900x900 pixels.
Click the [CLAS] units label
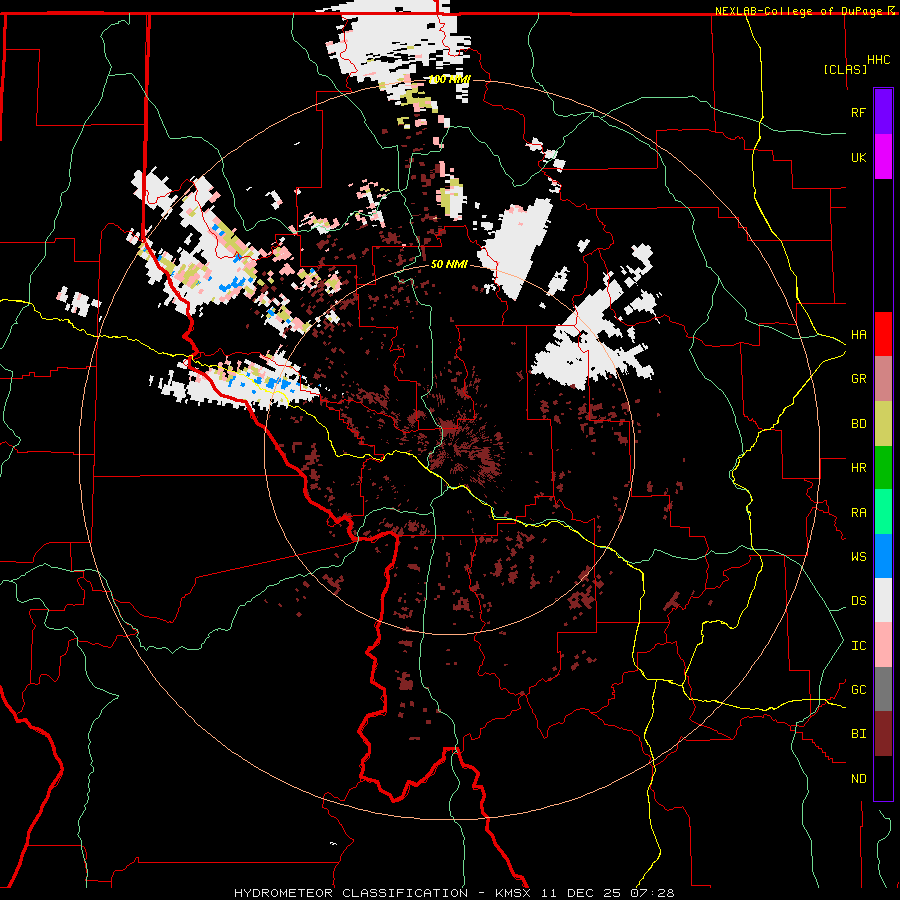point(845,69)
